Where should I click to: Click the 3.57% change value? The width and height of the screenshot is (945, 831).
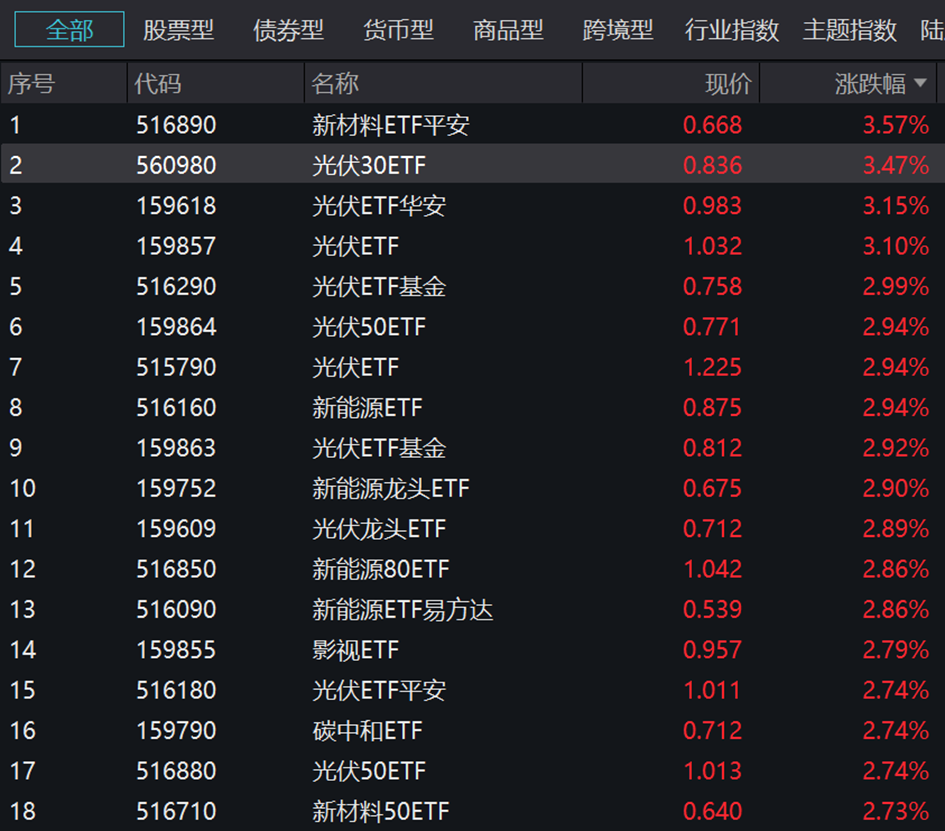tap(896, 125)
